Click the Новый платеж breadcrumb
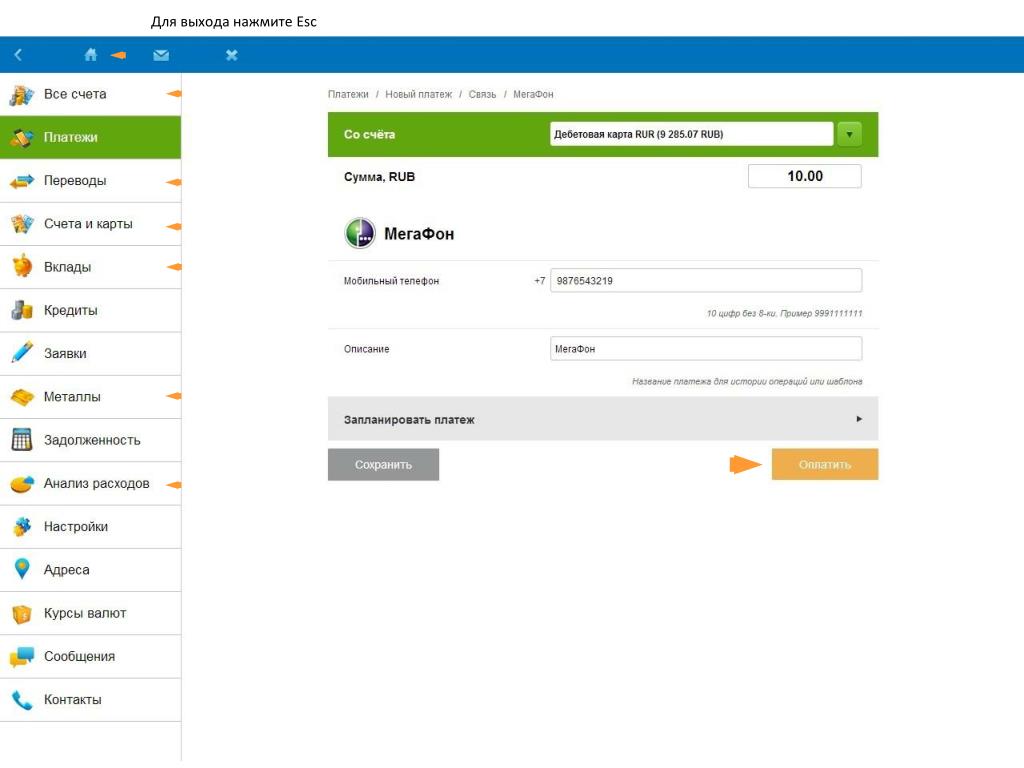This screenshot has height=768, width=1024. 418,95
